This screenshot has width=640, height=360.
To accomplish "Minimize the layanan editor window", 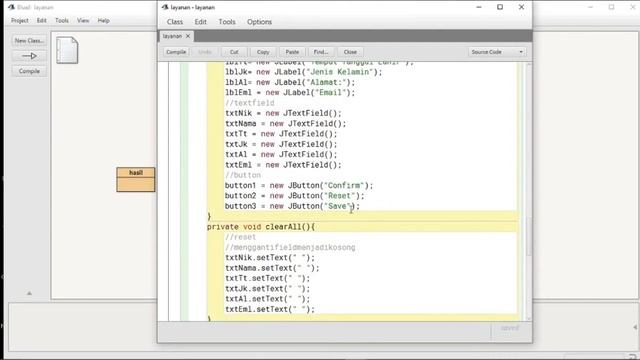I will [x=479, y=7].
